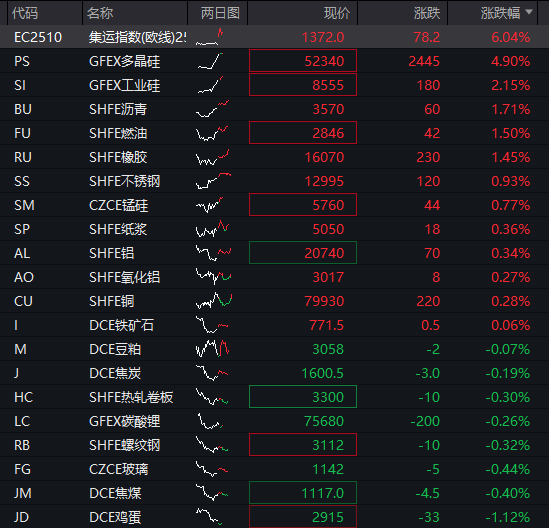
Task: Open the GFEX碳酸锂 two-day mini chart
Action: coord(210,421)
